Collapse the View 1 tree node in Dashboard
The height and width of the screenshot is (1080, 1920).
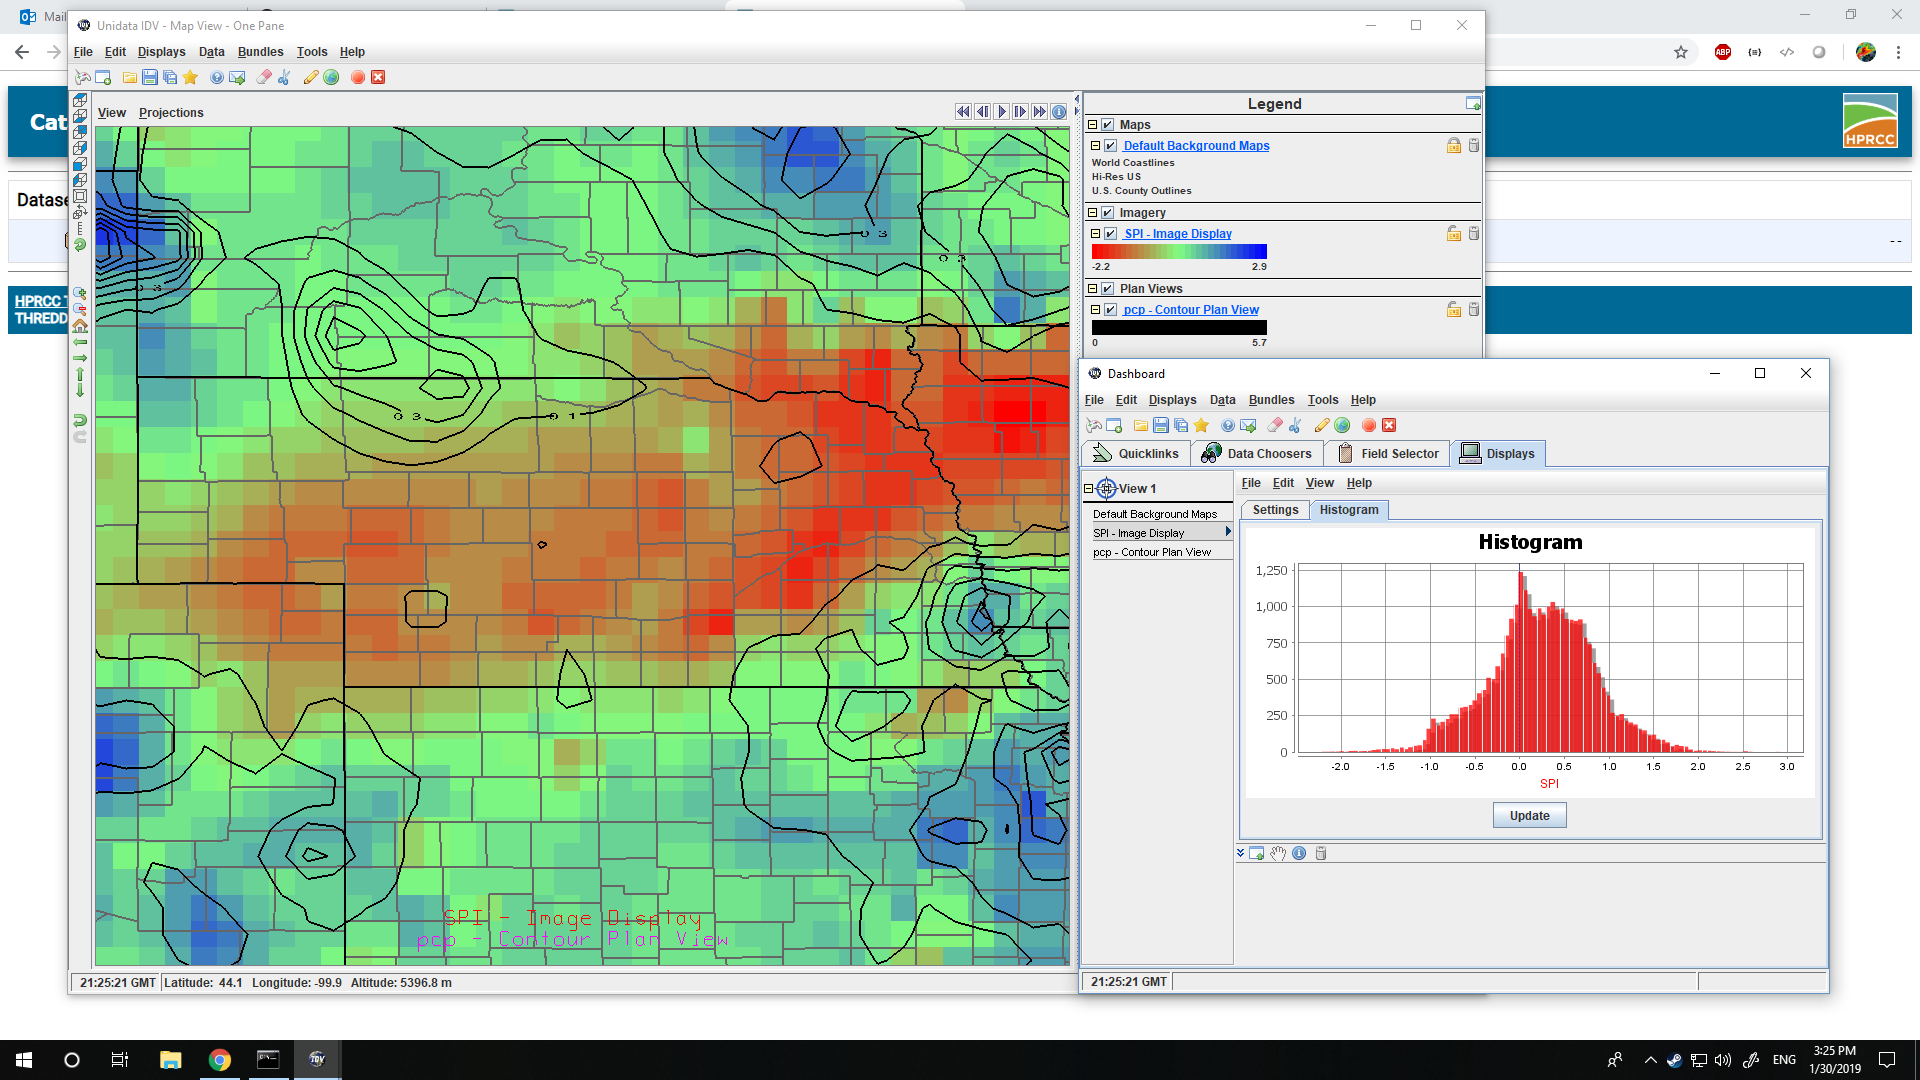pos(1089,489)
